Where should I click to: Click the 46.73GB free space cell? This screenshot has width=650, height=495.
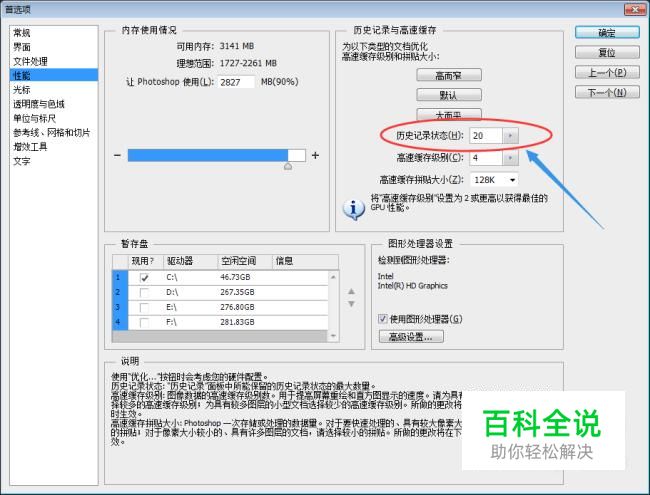(235, 277)
